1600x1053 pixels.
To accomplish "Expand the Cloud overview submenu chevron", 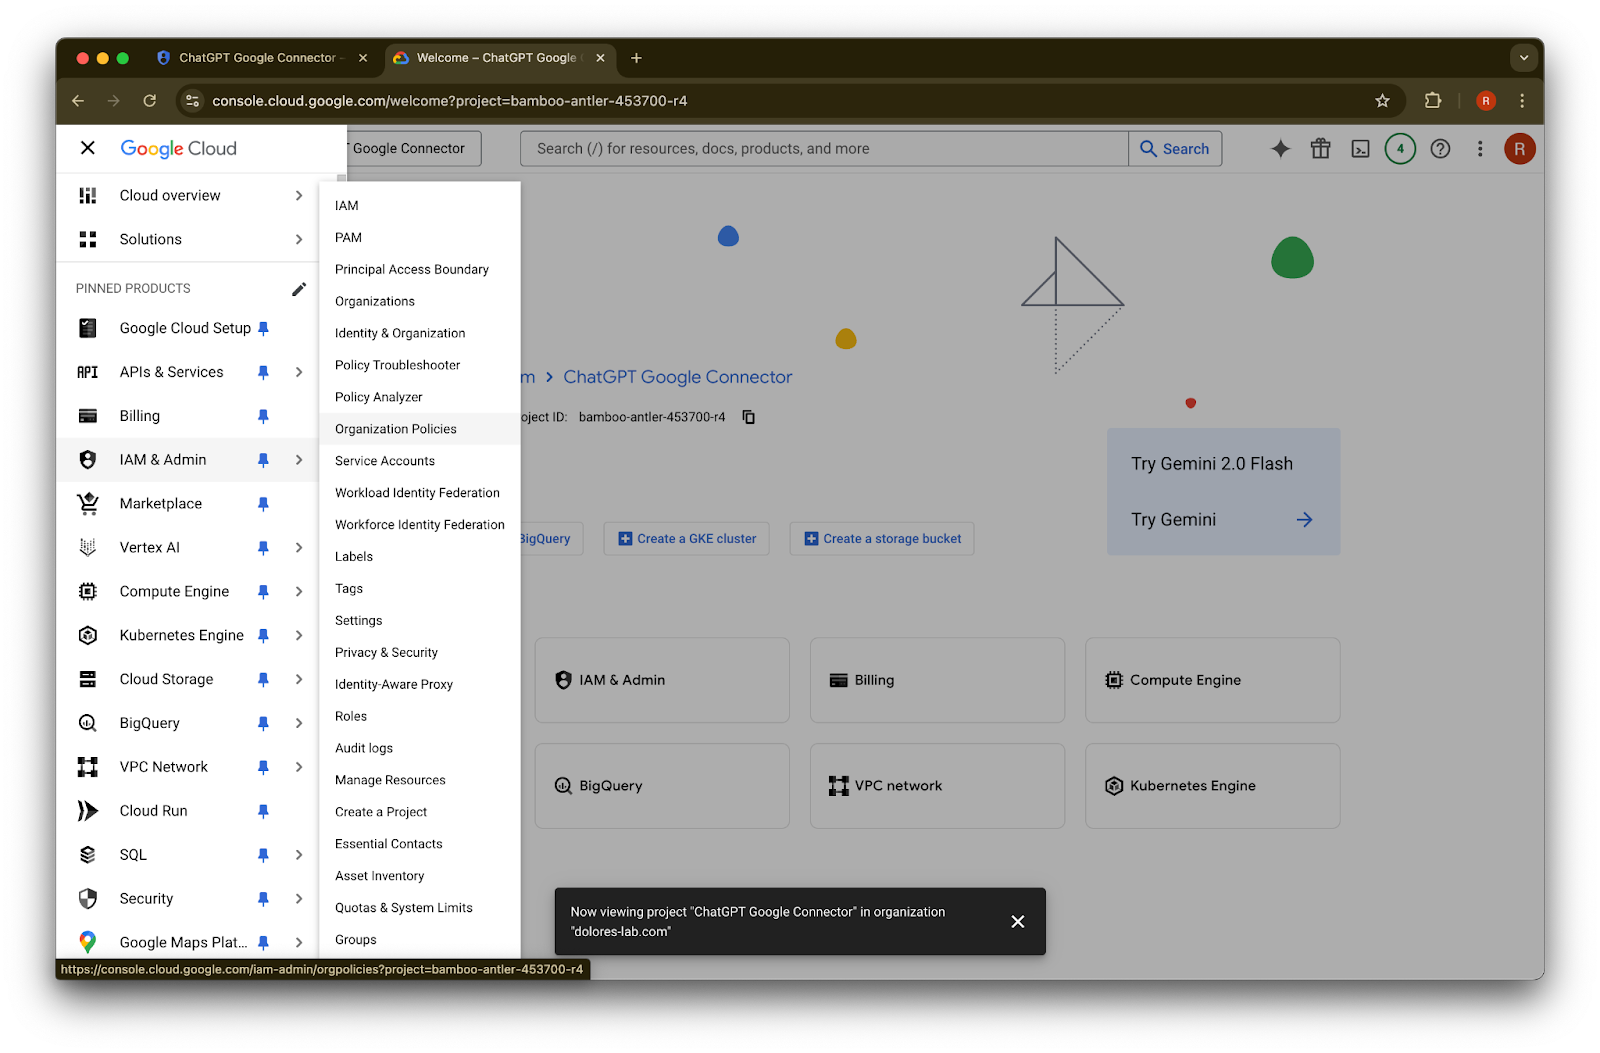I will click(x=298, y=196).
